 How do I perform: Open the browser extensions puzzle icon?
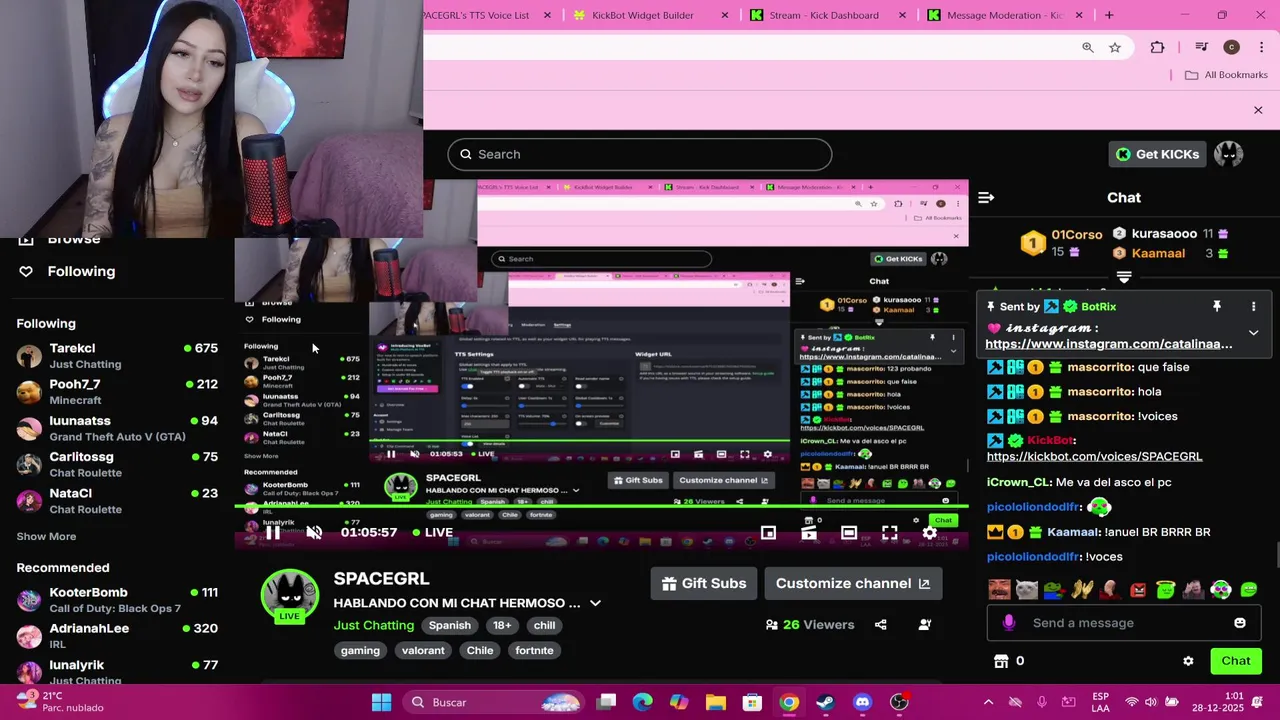tap(1158, 47)
